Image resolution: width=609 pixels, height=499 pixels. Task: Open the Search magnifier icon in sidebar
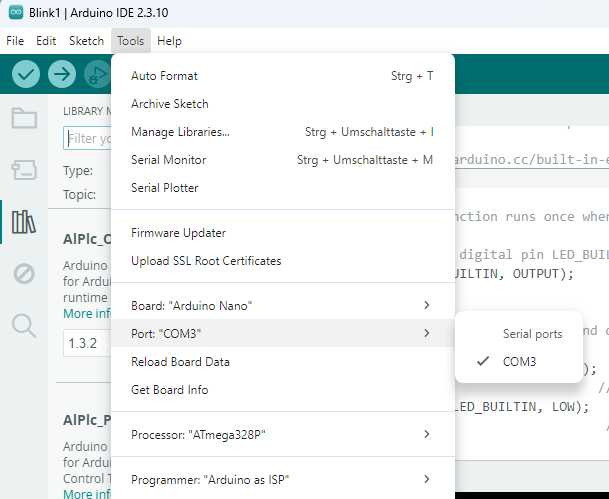[24, 325]
